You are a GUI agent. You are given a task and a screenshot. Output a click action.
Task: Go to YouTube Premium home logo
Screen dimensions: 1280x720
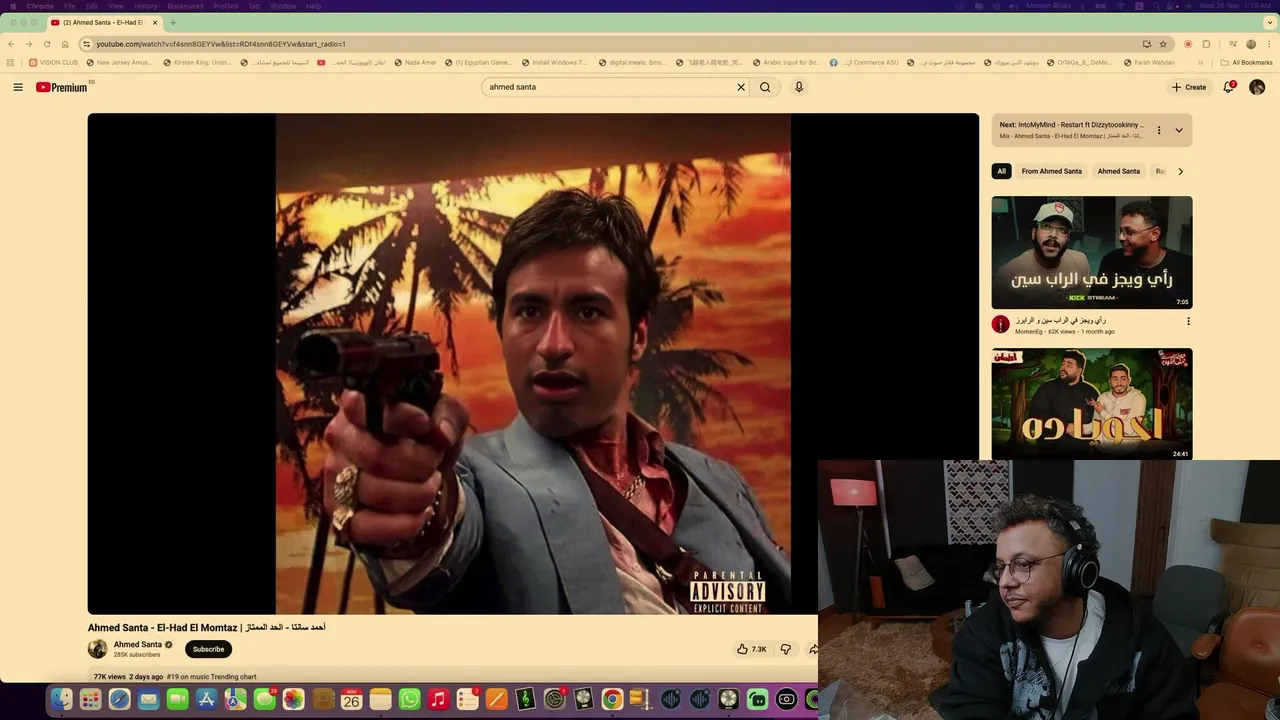pyautogui.click(x=62, y=87)
